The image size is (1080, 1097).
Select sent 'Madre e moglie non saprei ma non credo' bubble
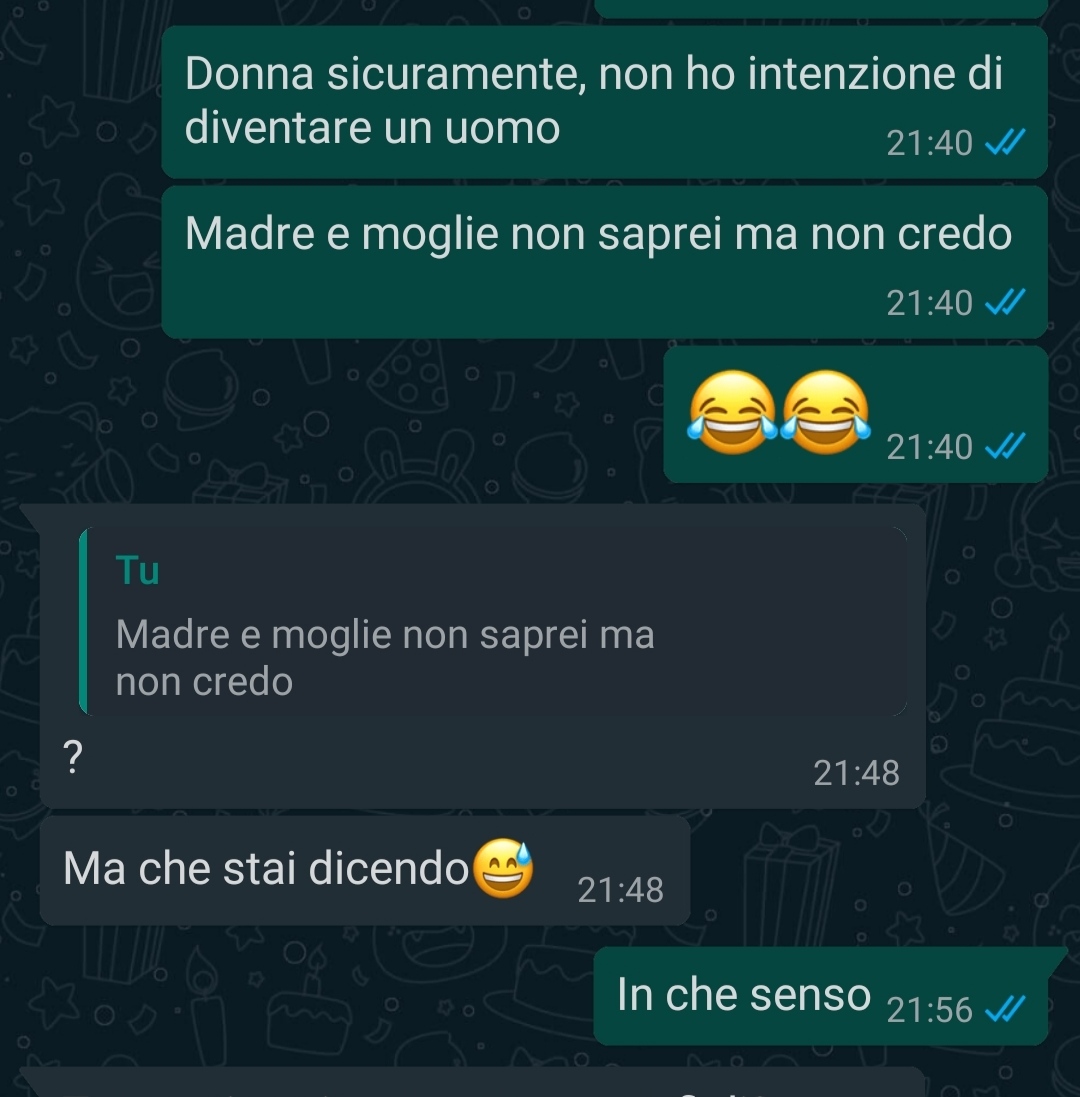[604, 262]
